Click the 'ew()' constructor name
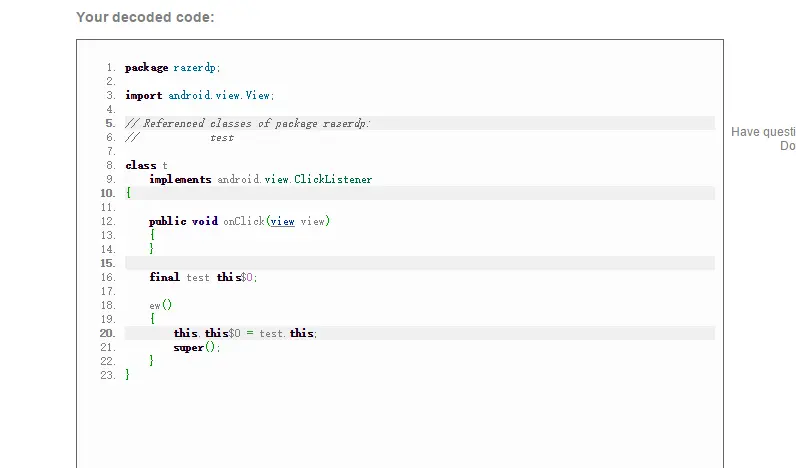This screenshot has height=468, width=796. (x=161, y=305)
